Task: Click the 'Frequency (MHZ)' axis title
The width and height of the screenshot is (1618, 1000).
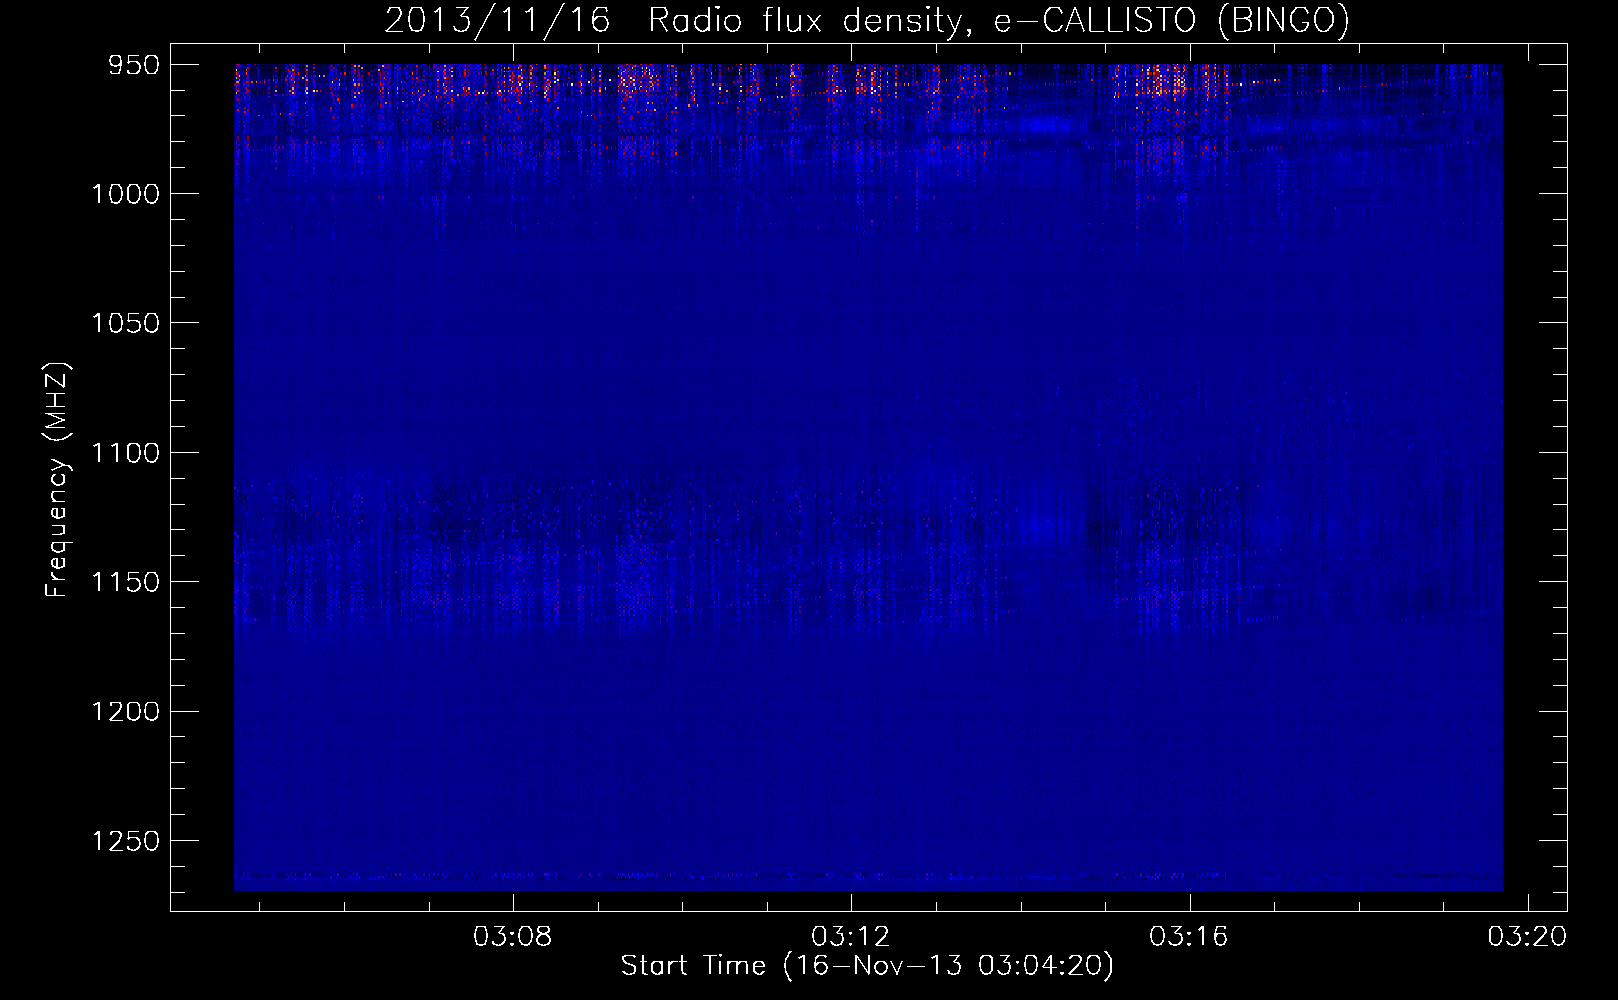Action: [58, 479]
